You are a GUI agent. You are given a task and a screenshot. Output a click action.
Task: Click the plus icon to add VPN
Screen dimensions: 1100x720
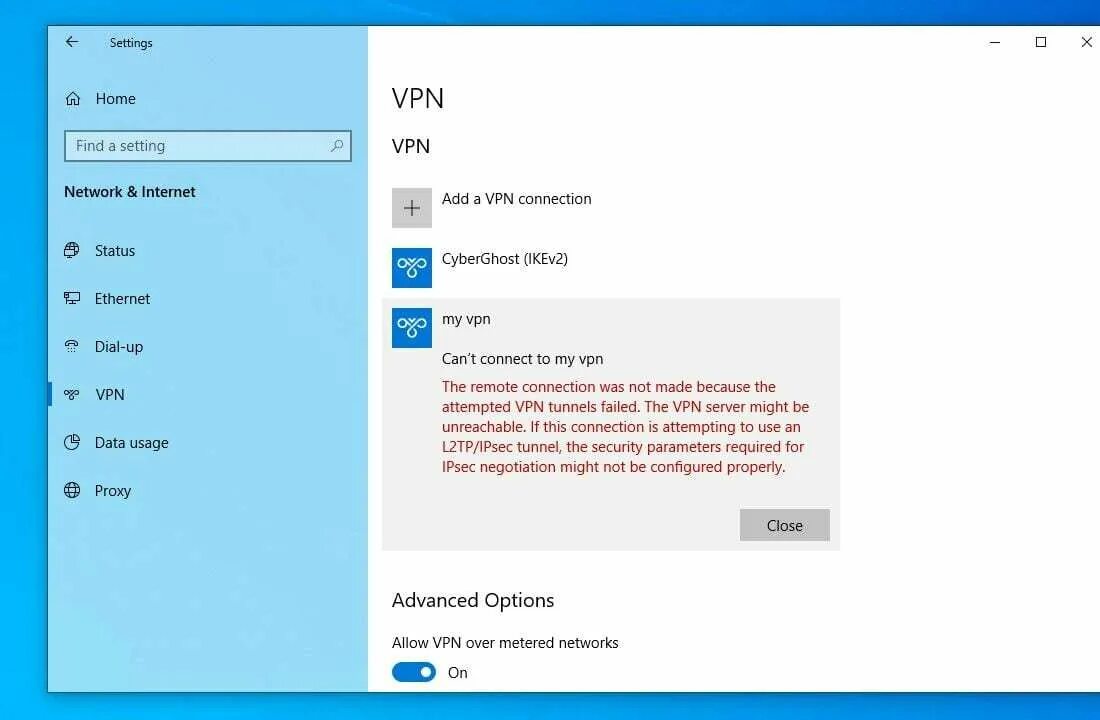412,208
